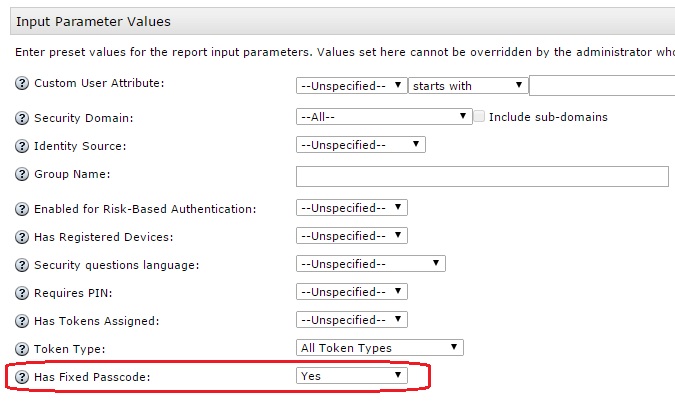The height and width of the screenshot is (402, 675).
Task: Expand Security Domain All dropdown
Action: point(384,117)
